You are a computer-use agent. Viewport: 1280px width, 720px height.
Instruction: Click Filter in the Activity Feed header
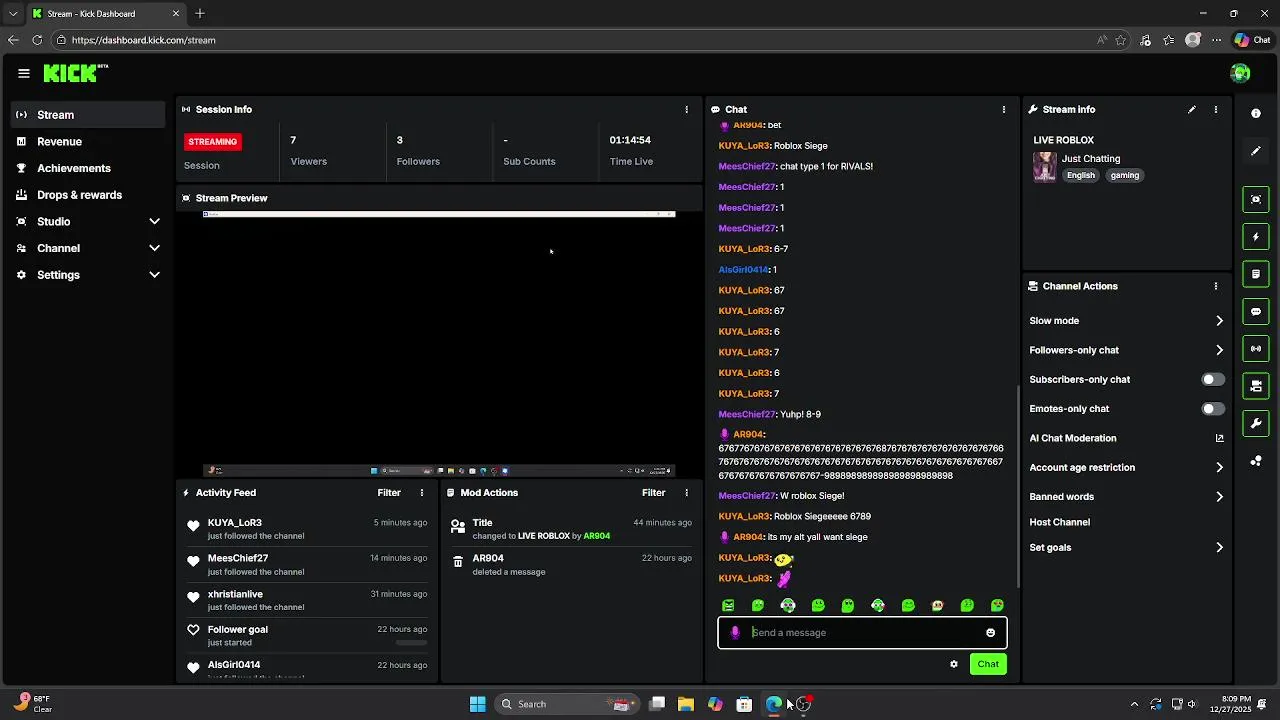[x=389, y=493]
